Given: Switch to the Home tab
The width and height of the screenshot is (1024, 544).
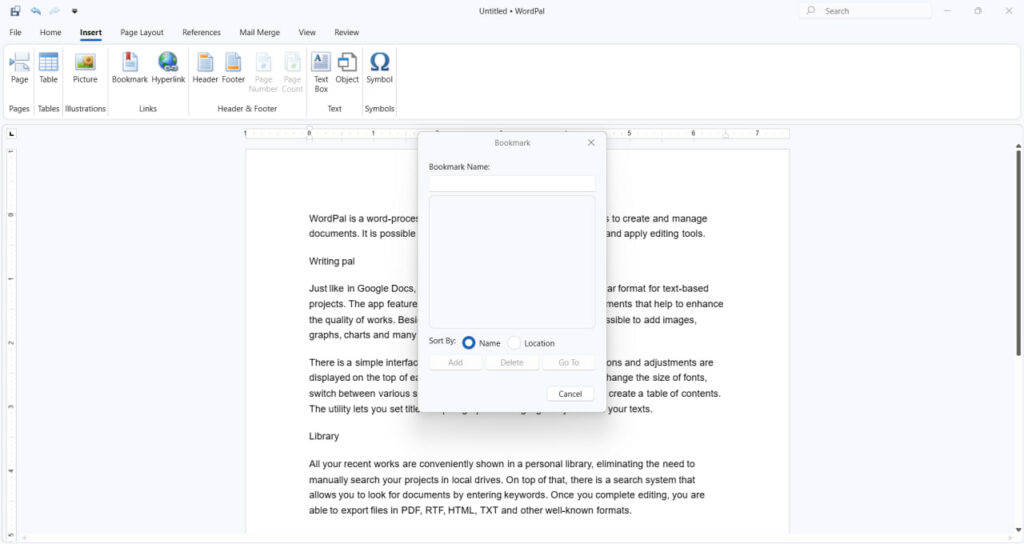Looking at the screenshot, I should (x=50, y=32).
